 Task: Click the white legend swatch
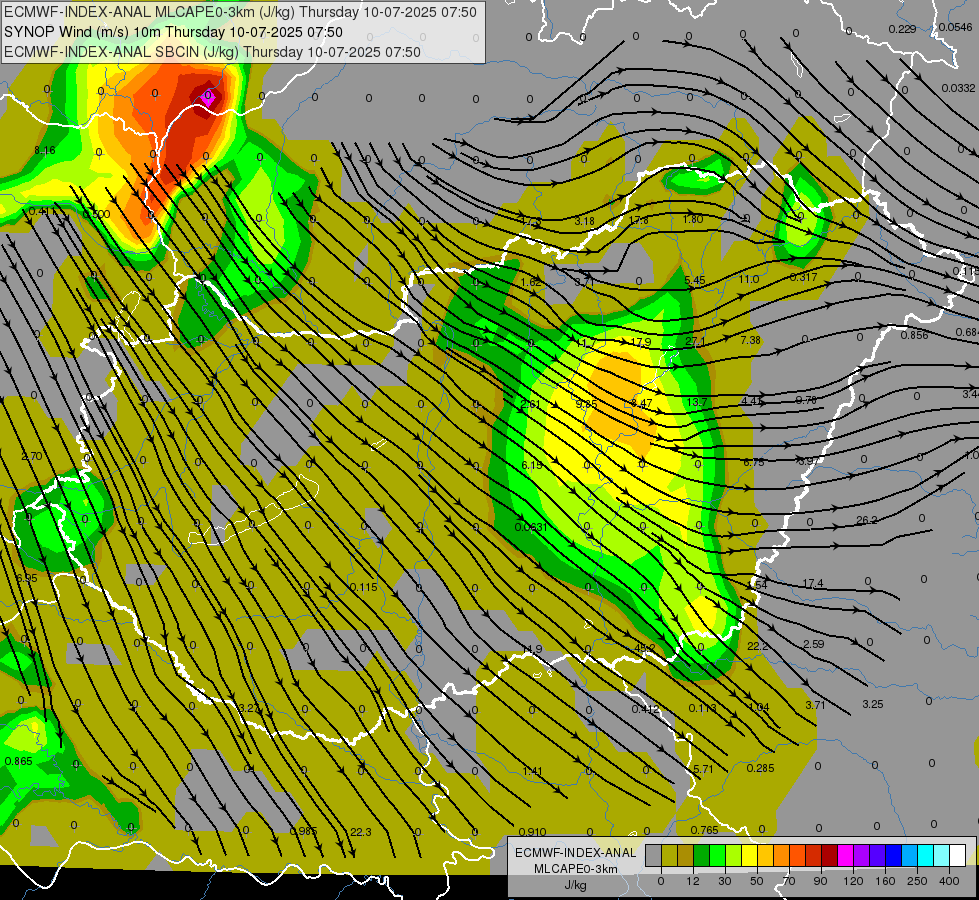pyautogui.click(x=958, y=856)
